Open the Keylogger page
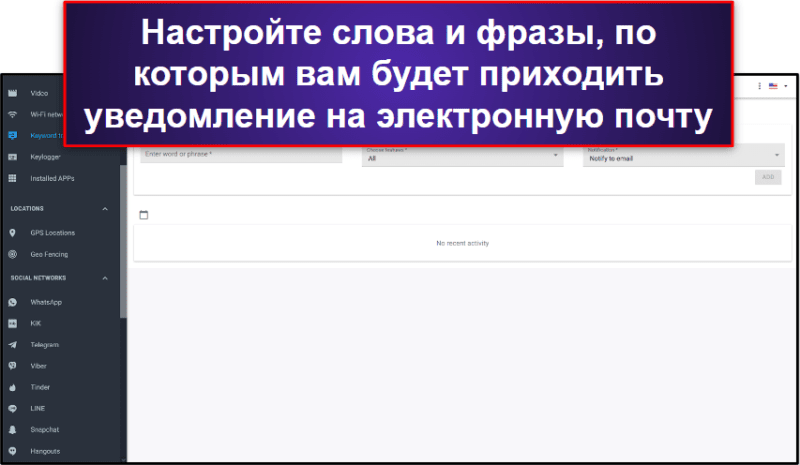 pyautogui.click(x=45, y=157)
